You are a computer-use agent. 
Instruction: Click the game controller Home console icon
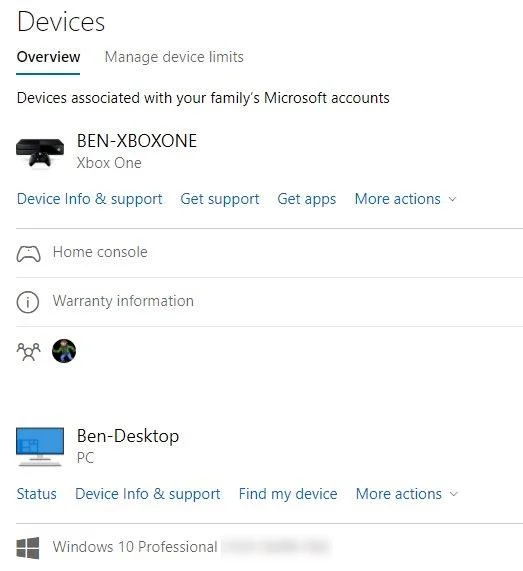point(28,253)
